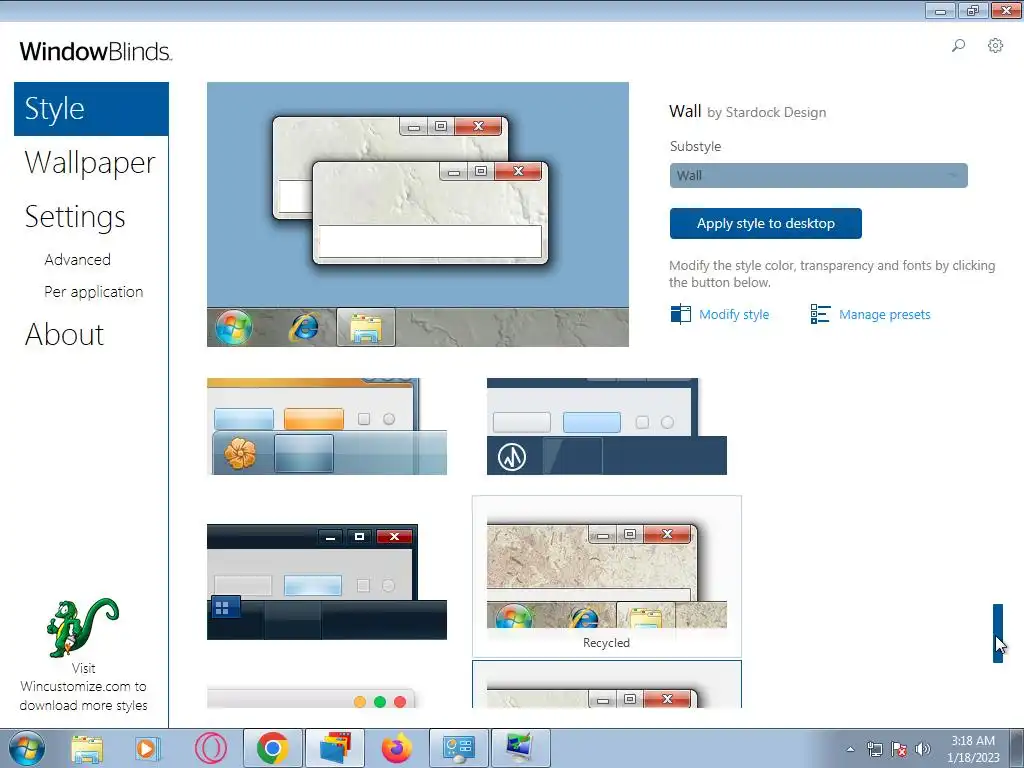This screenshot has width=1024, height=768.
Task: Click the Modify style icon
Action: [x=680, y=314]
